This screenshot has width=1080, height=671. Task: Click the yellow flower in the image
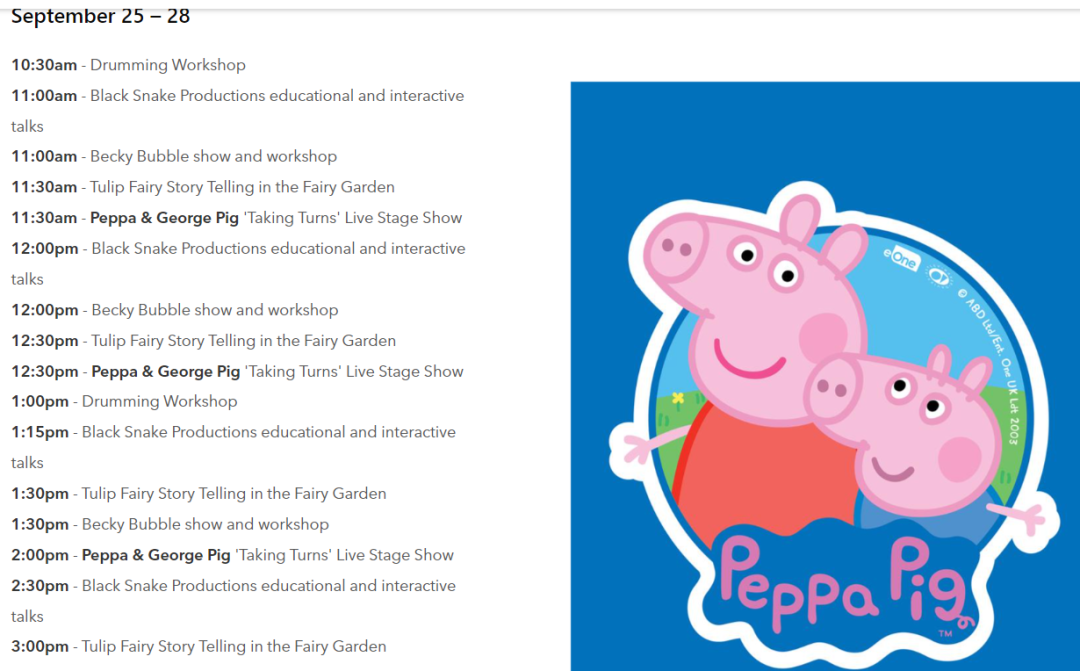tap(678, 398)
